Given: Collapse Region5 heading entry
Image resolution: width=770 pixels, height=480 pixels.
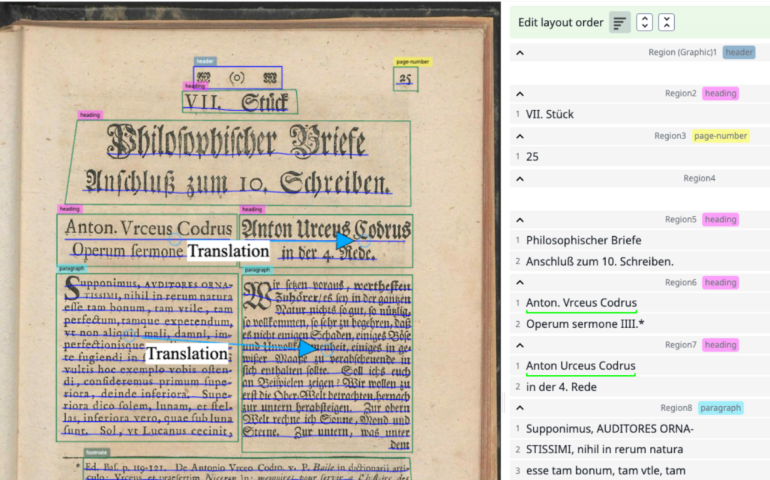Looking at the screenshot, I should tap(520, 219).
